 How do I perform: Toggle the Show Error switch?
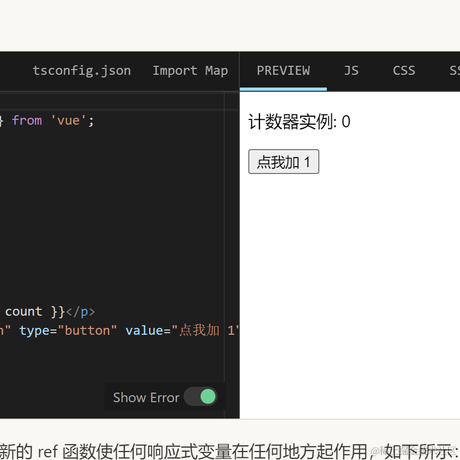point(201,397)
